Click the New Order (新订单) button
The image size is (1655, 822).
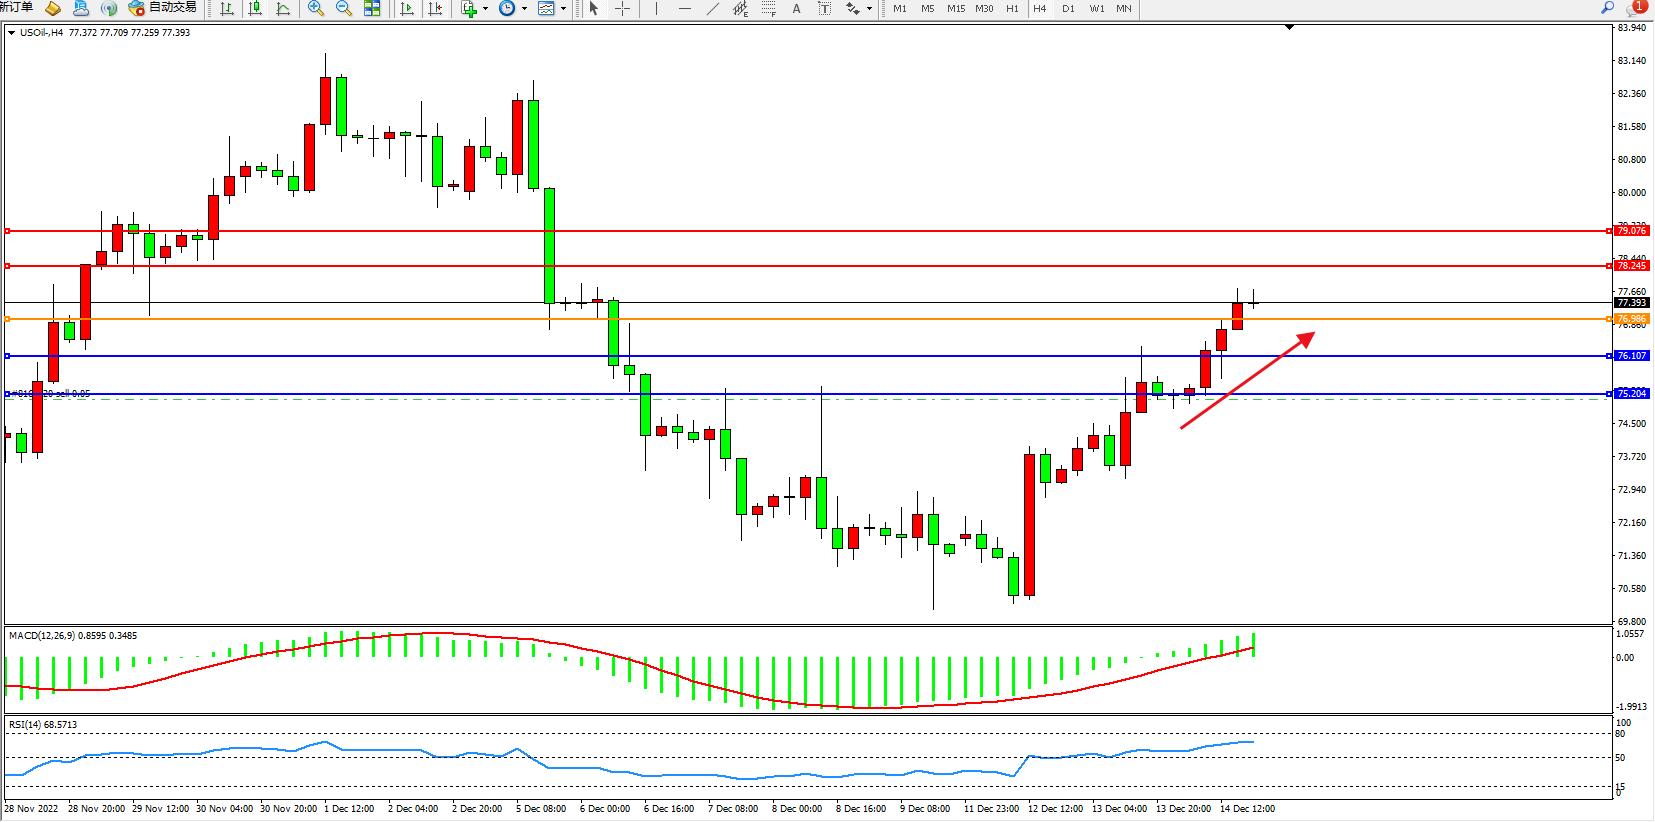coord(17,8)
